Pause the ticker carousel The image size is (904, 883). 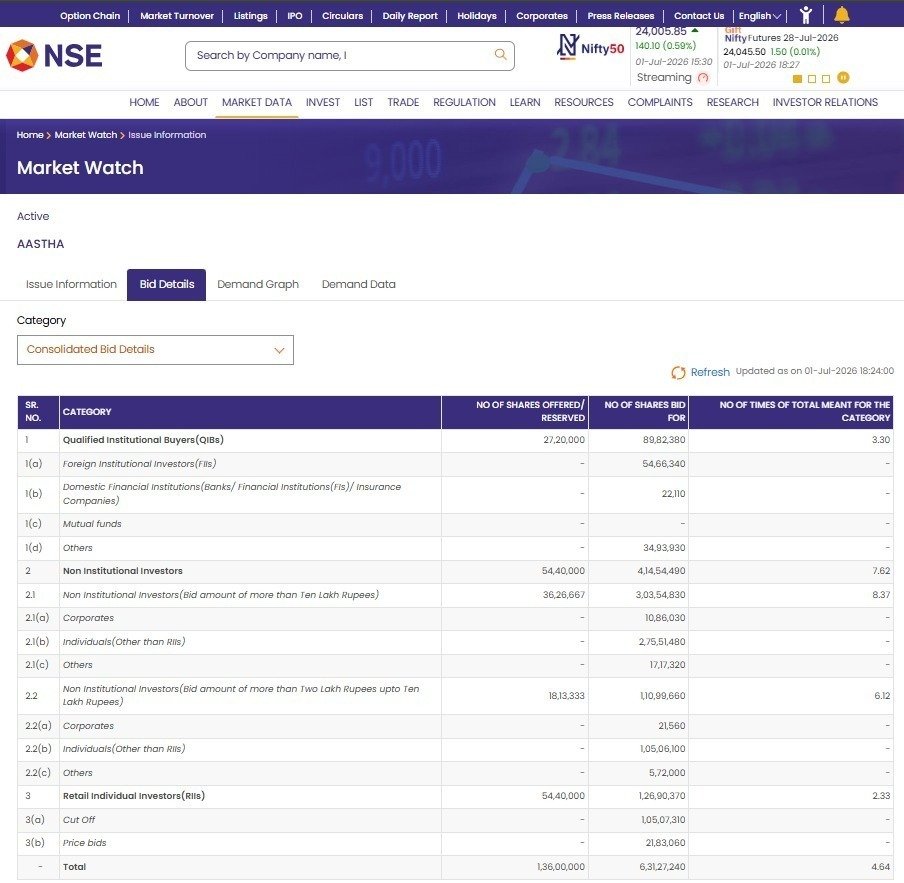[x=843, y=77]
